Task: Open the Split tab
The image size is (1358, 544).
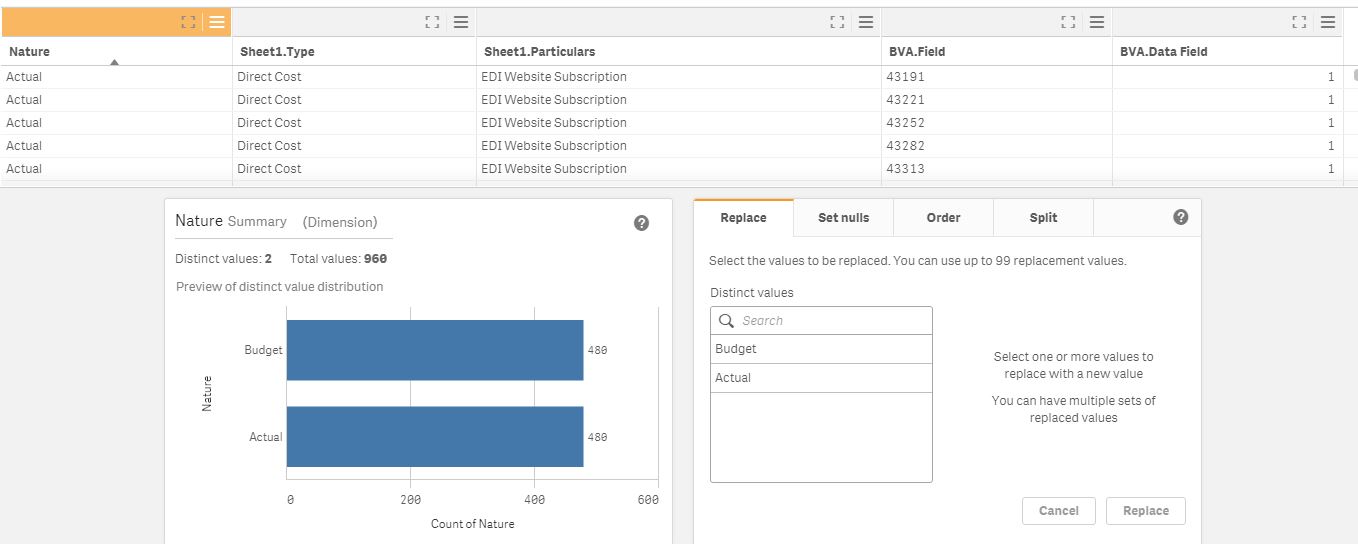Action: (x=1043, y=218)
